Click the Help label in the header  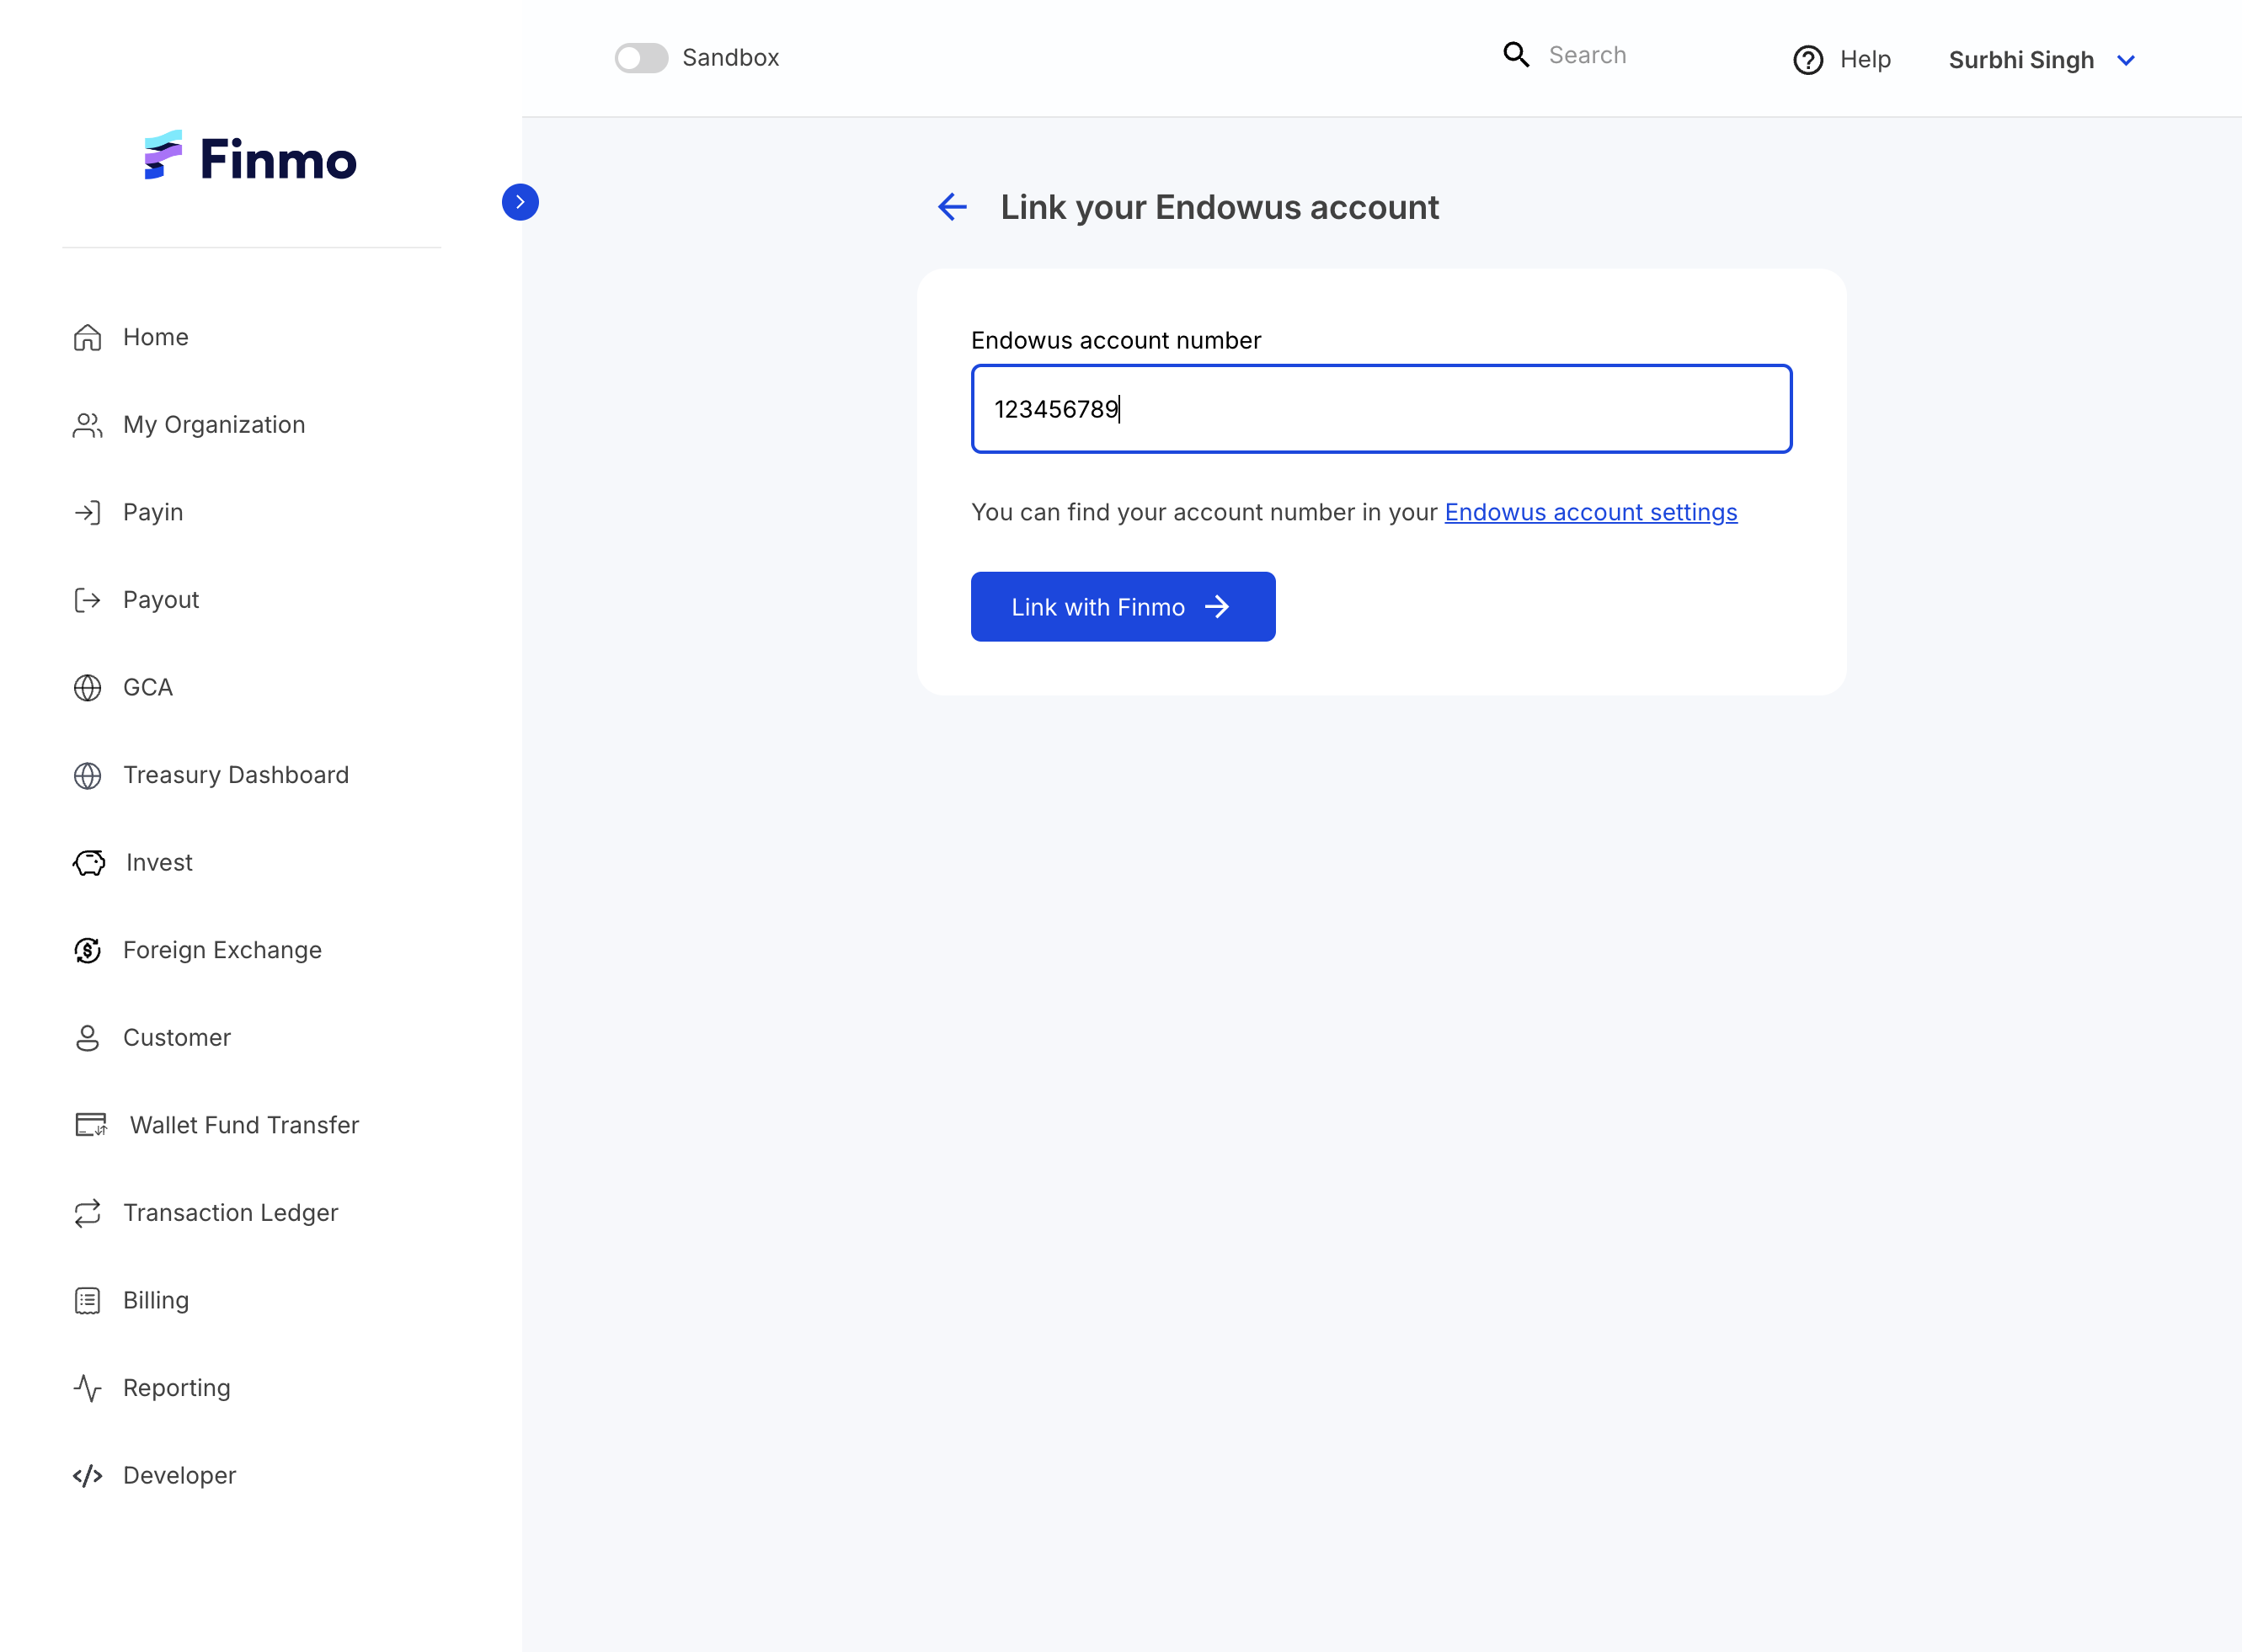(1865, 60)
